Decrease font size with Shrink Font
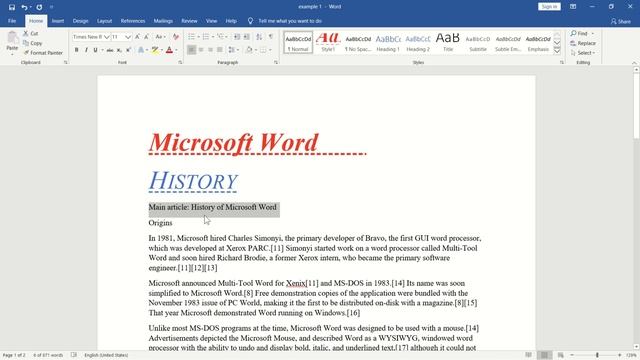The height and width of the screenshot is (360, 640). (147, 37)
